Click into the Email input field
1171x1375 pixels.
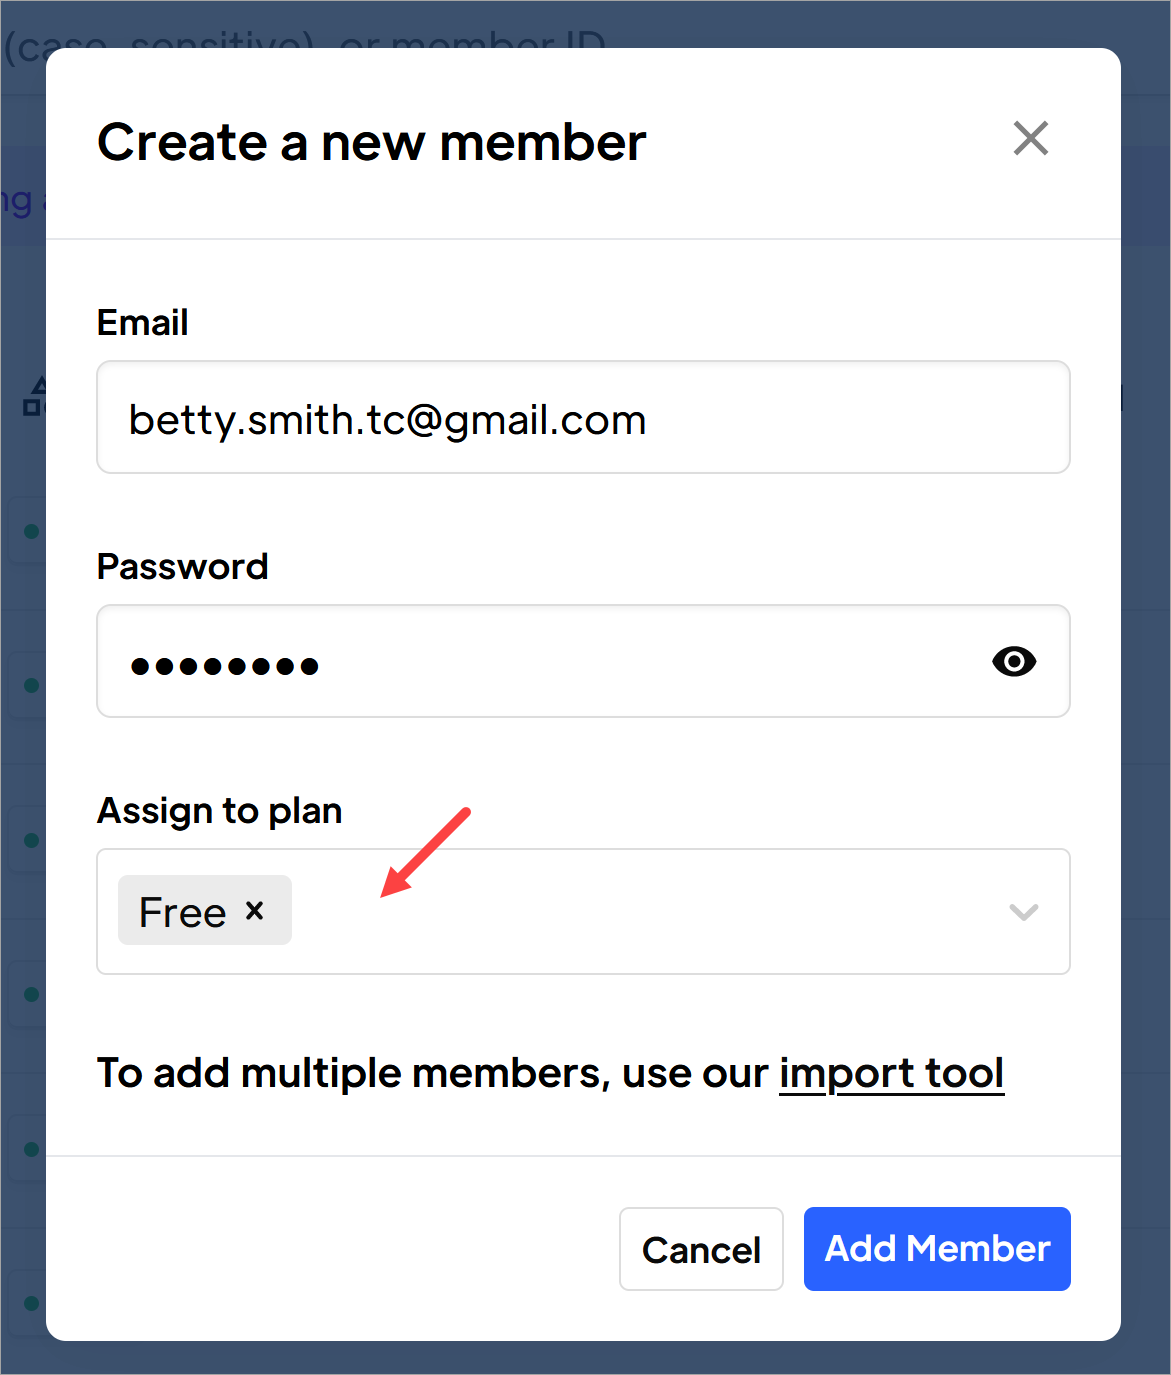click(582, 418)
